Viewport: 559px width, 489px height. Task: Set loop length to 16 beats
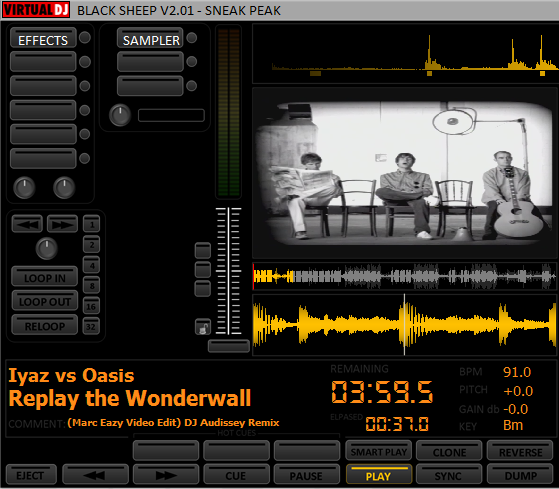tap(92, 306)
